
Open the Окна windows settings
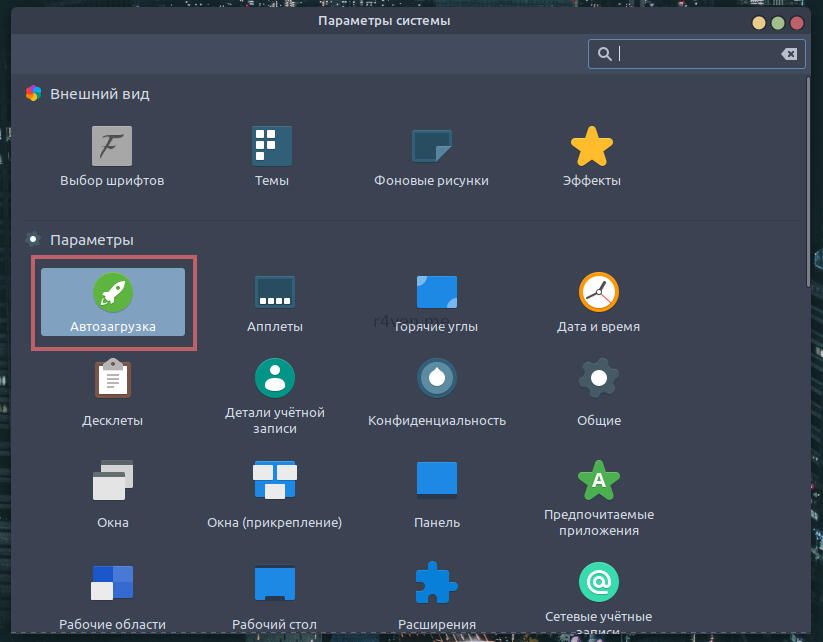point(113,480)
